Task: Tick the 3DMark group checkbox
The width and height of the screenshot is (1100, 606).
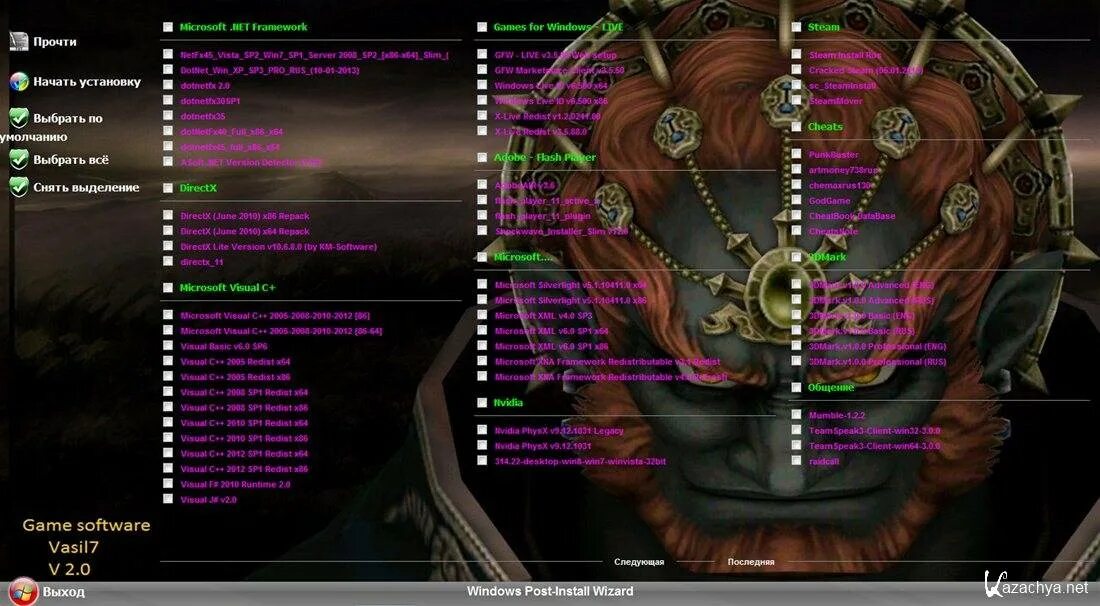Action: (796, 257)
